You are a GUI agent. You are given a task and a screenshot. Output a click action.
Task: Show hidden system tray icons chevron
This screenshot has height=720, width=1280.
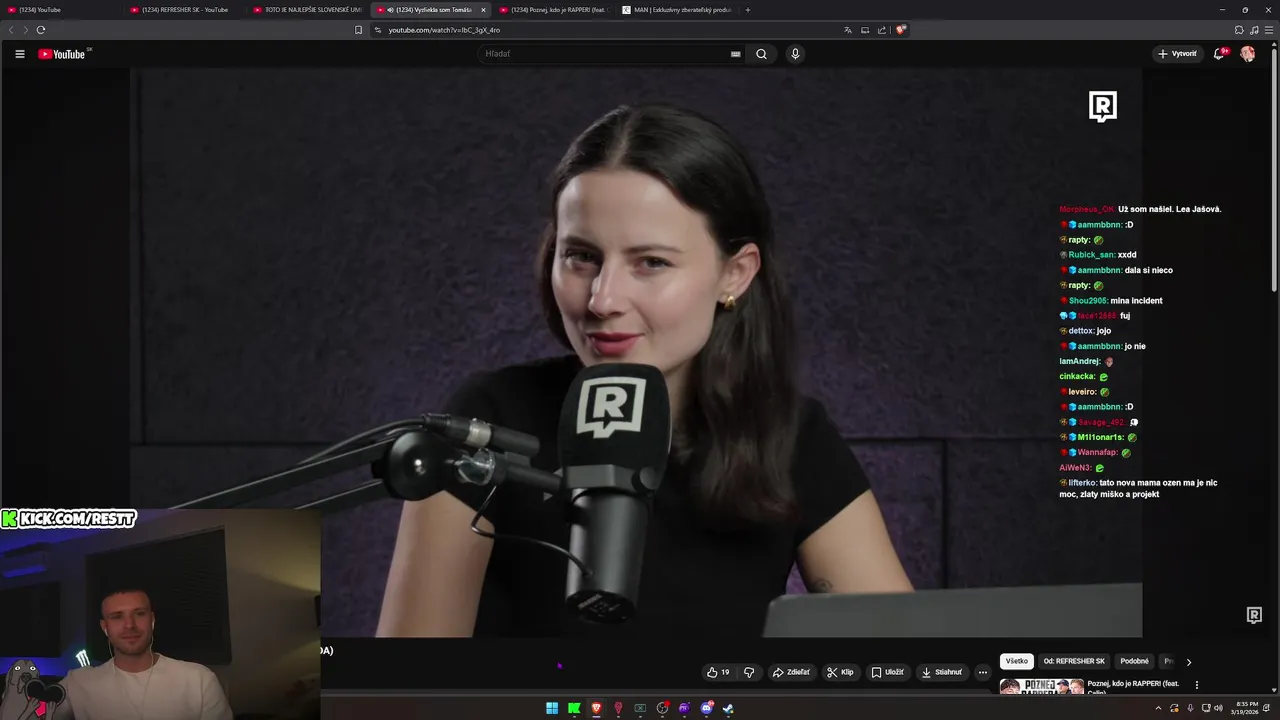pos(1158,708)
